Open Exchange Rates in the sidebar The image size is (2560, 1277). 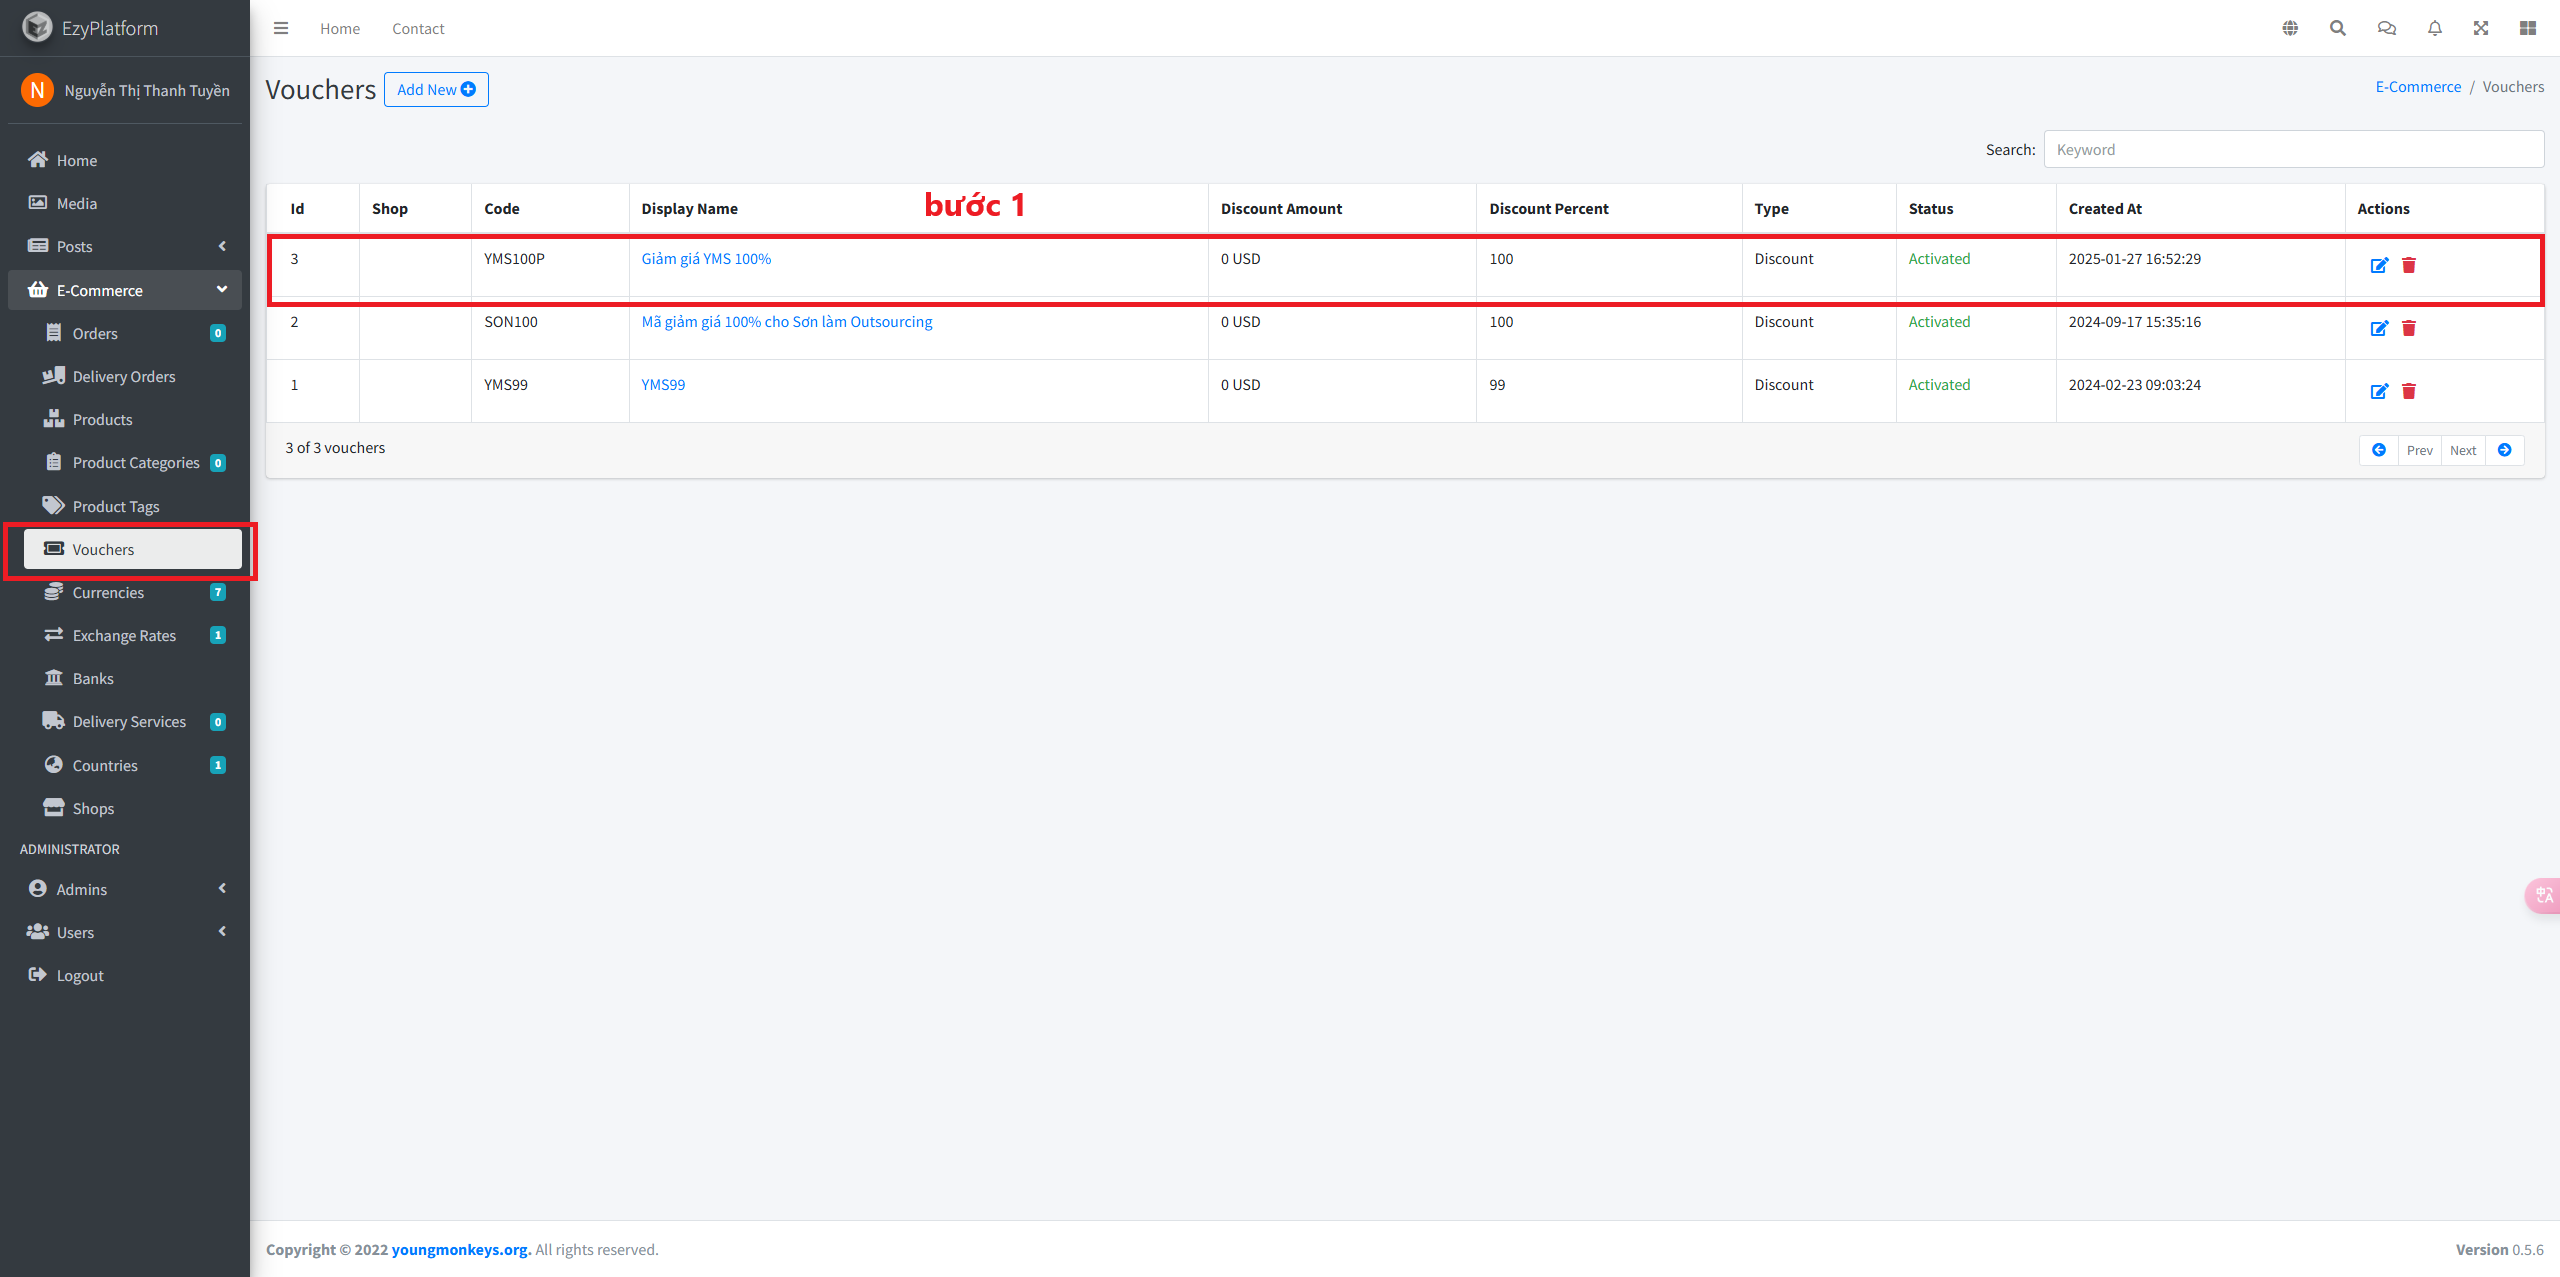(x=133, y=635)
